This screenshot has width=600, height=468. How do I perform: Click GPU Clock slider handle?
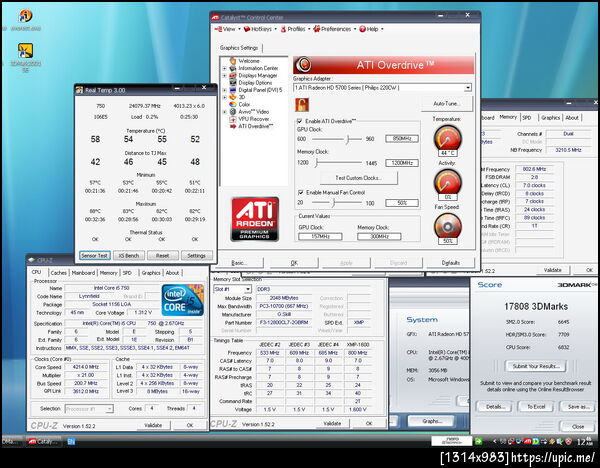(347, 139)
